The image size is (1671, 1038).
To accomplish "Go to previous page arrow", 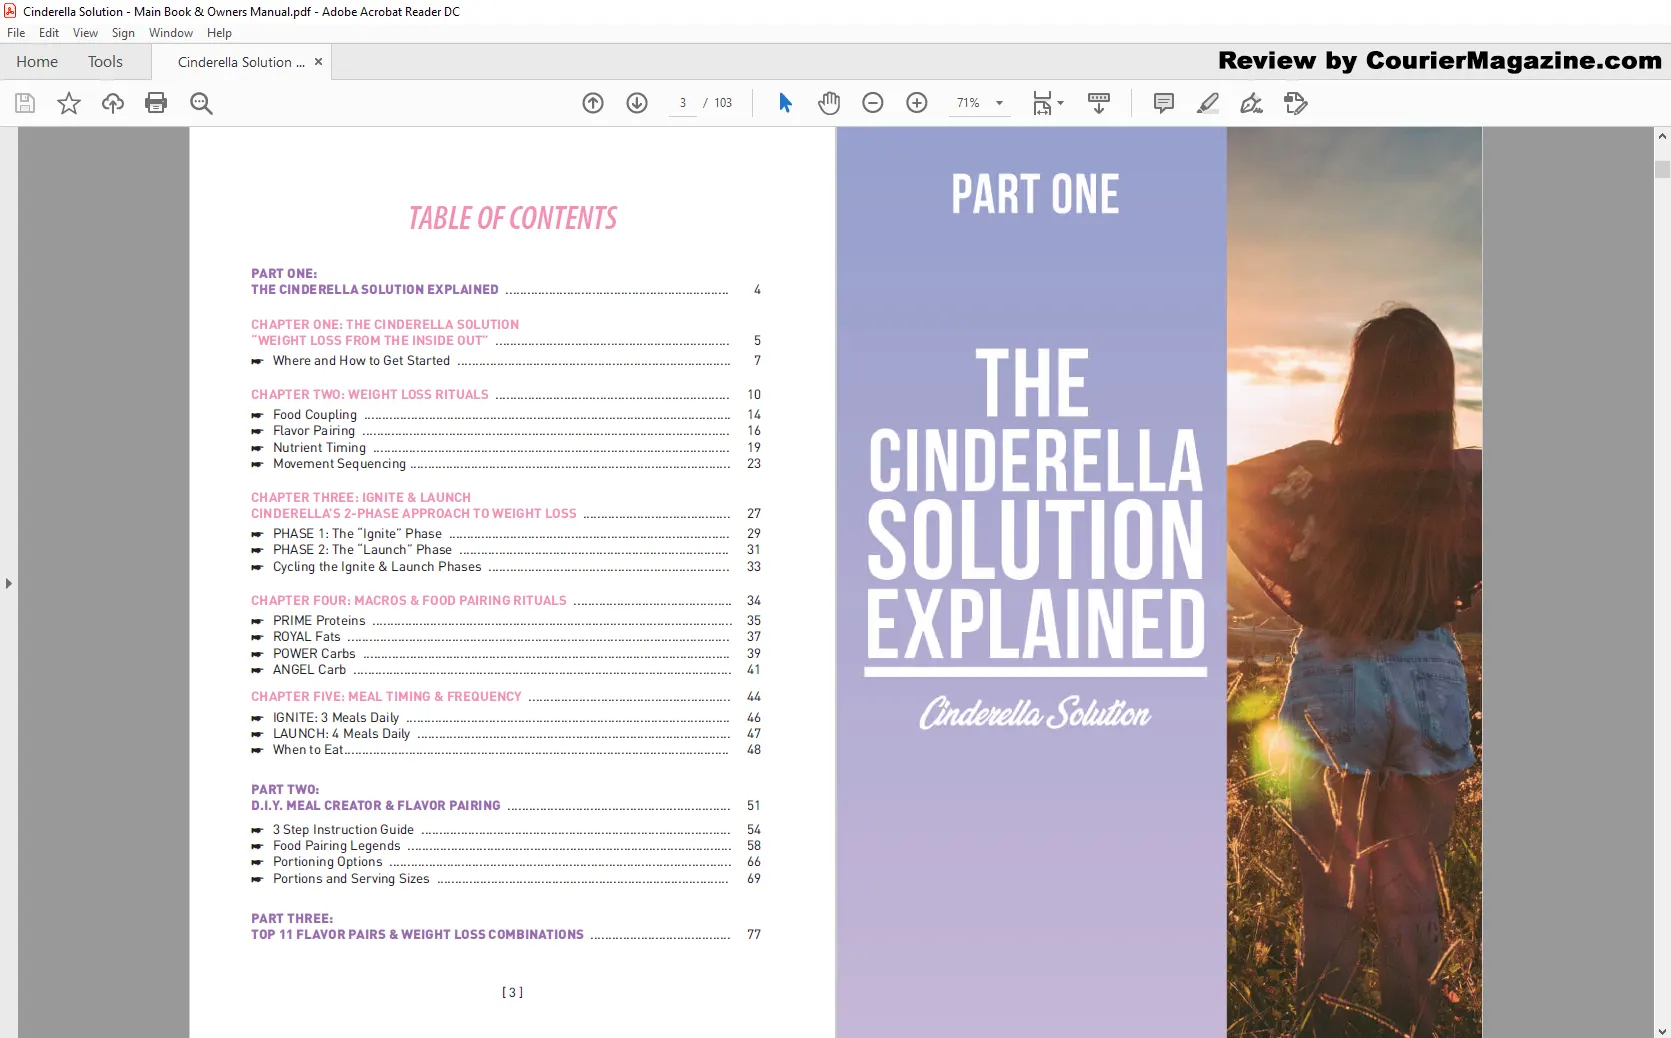I will 593,103.
